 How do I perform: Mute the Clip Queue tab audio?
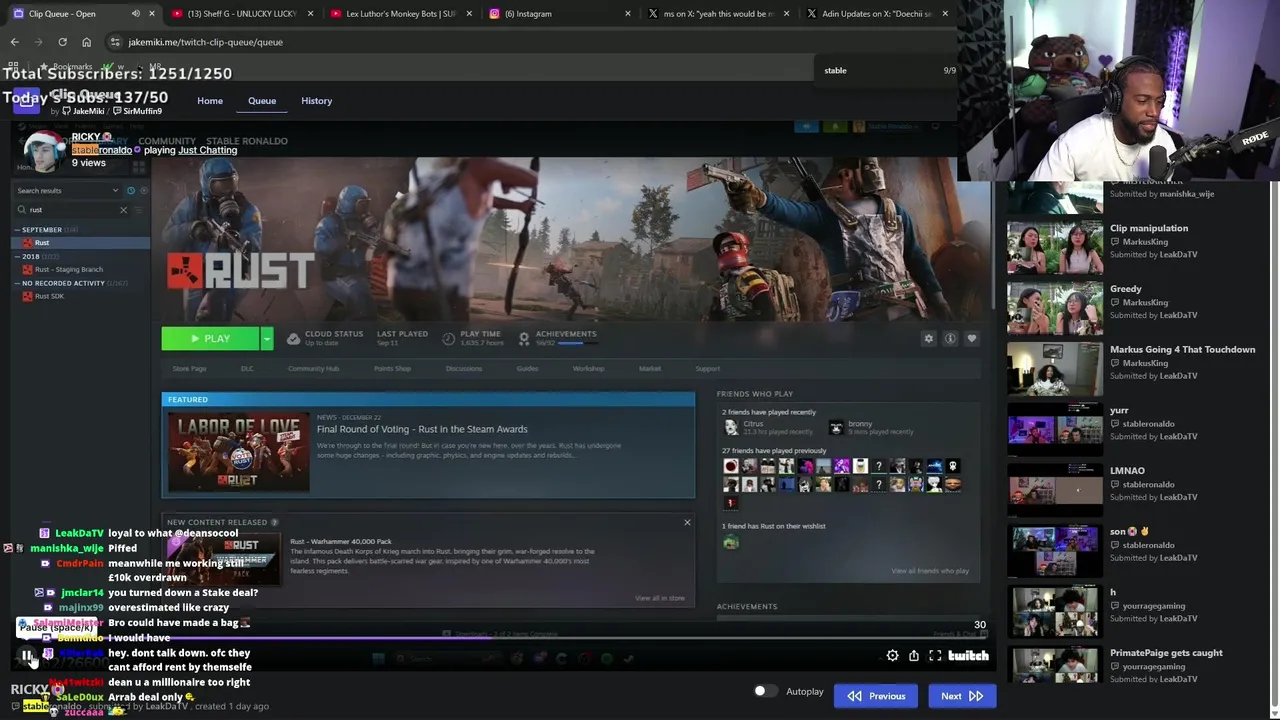135,14
